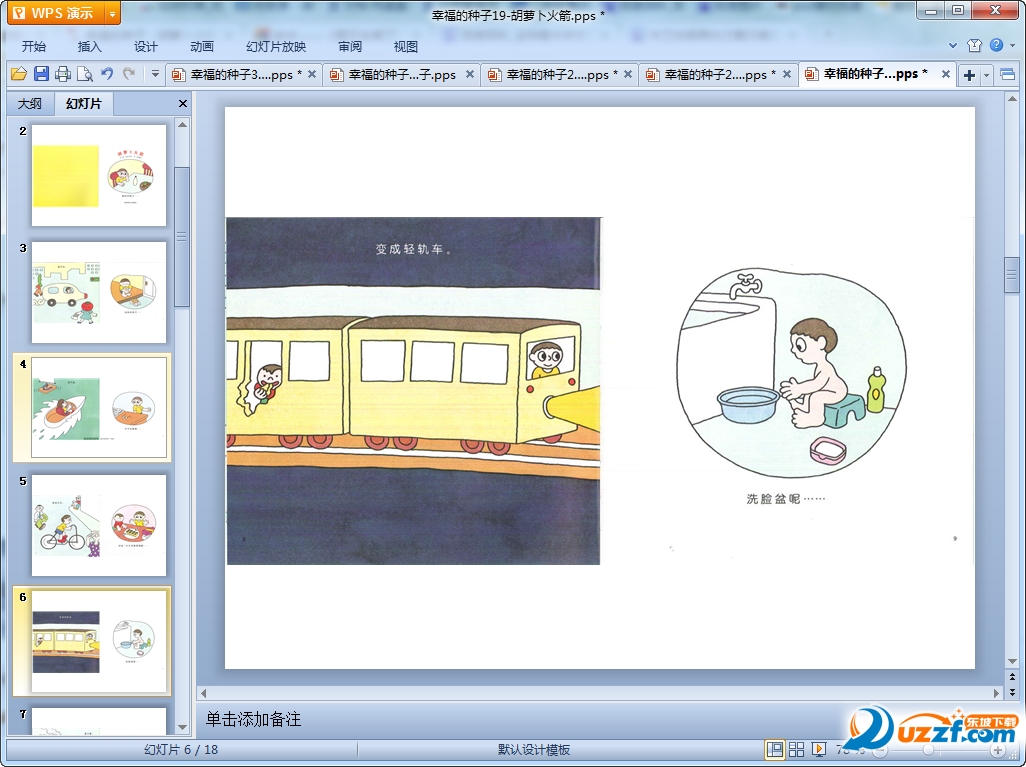Zoom in with the plus button
Screen dimensions: 1026x767
click(x=997, y=750)
